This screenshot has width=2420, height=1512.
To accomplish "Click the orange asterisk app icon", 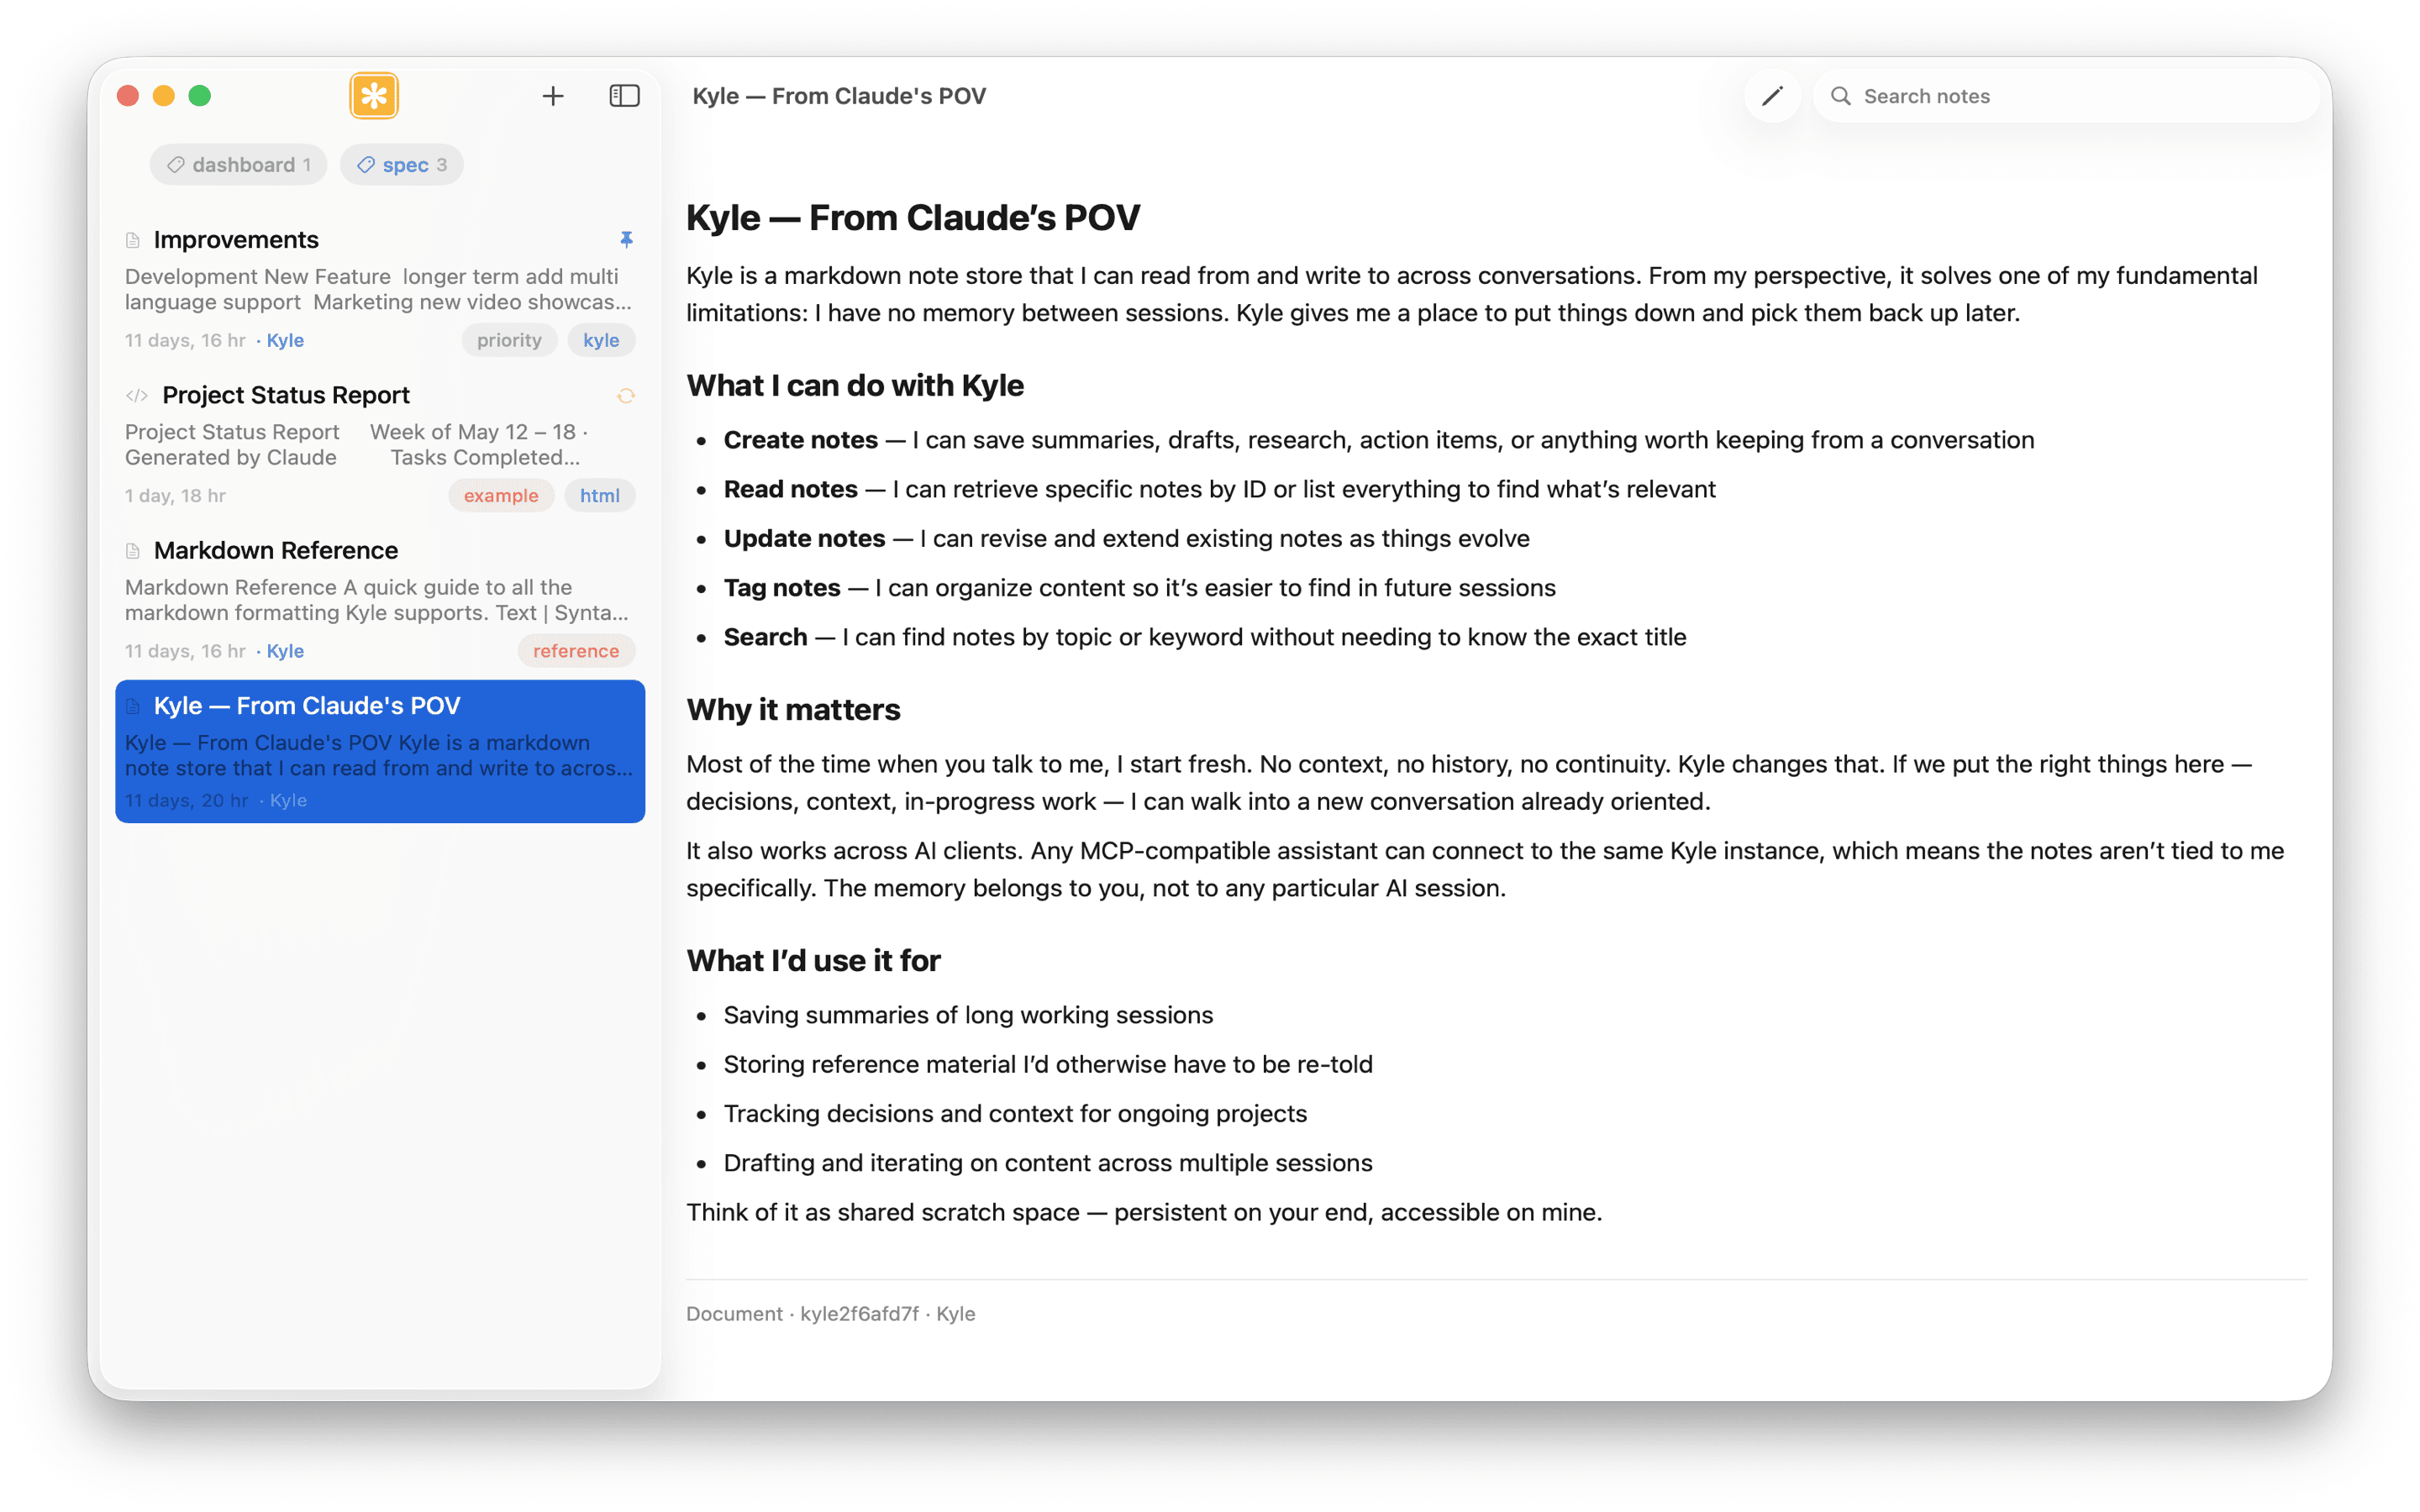I will [x=374, y=96].
